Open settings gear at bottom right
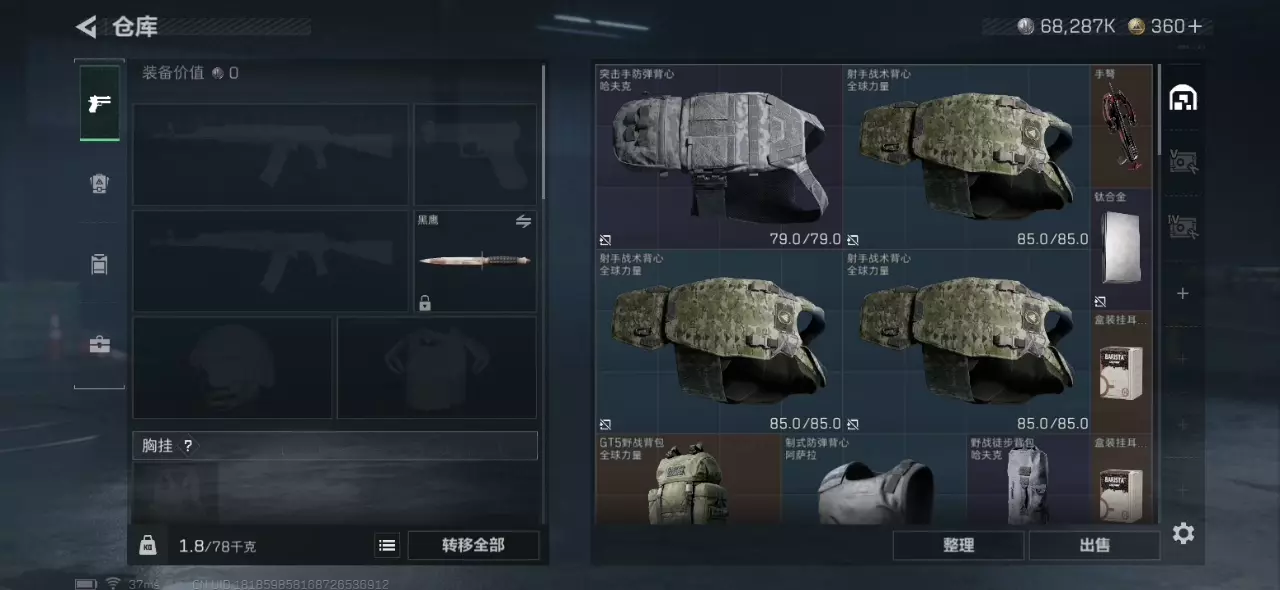 tap(1183, 533)
